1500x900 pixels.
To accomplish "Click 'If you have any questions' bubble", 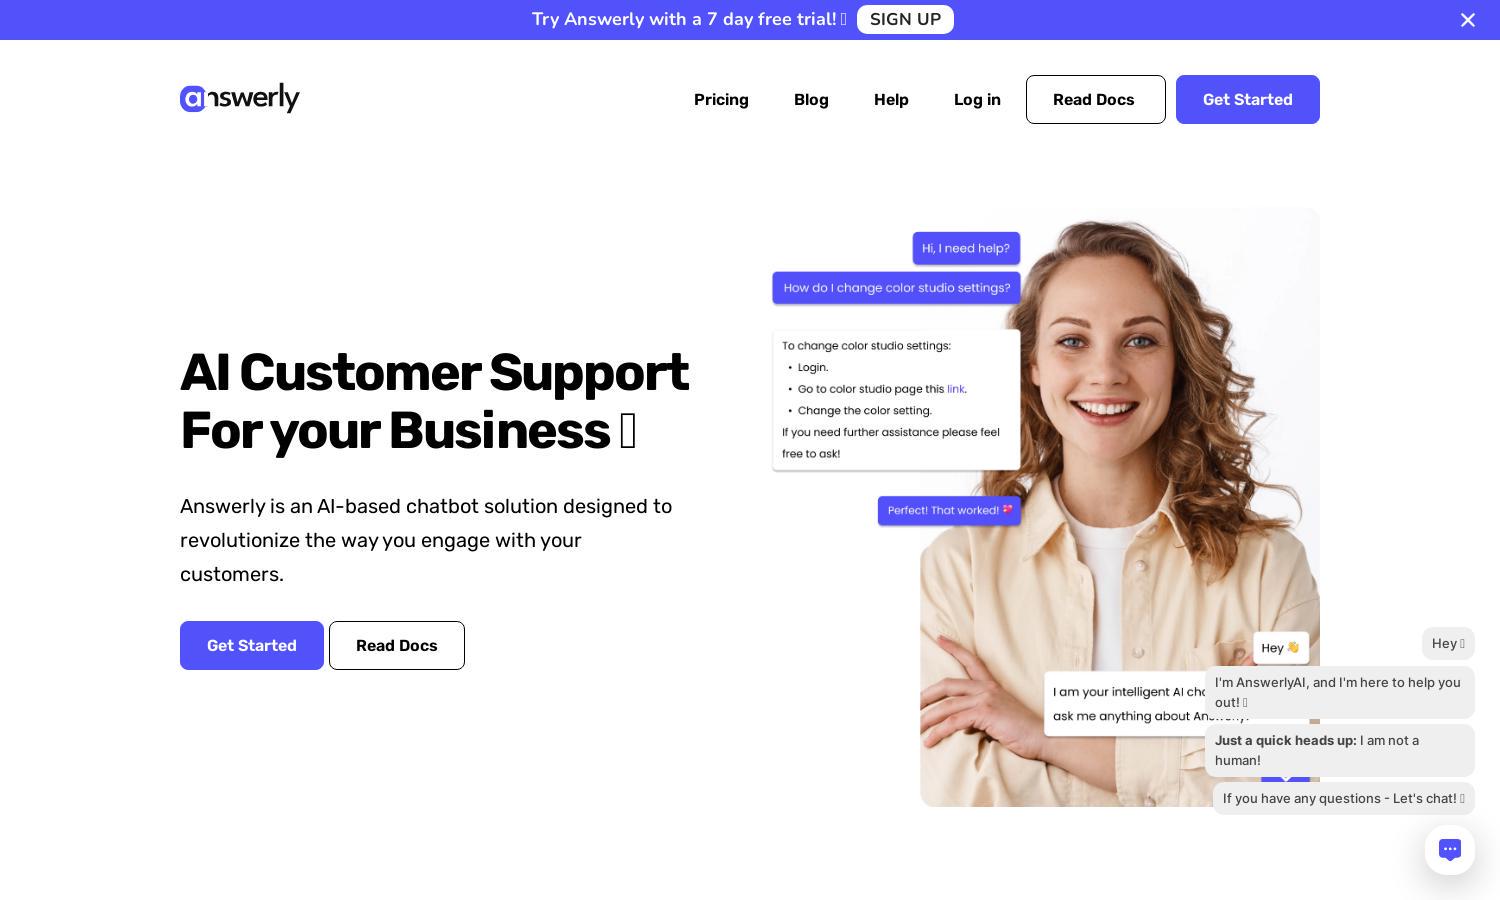I will [x=1344, y=798].
